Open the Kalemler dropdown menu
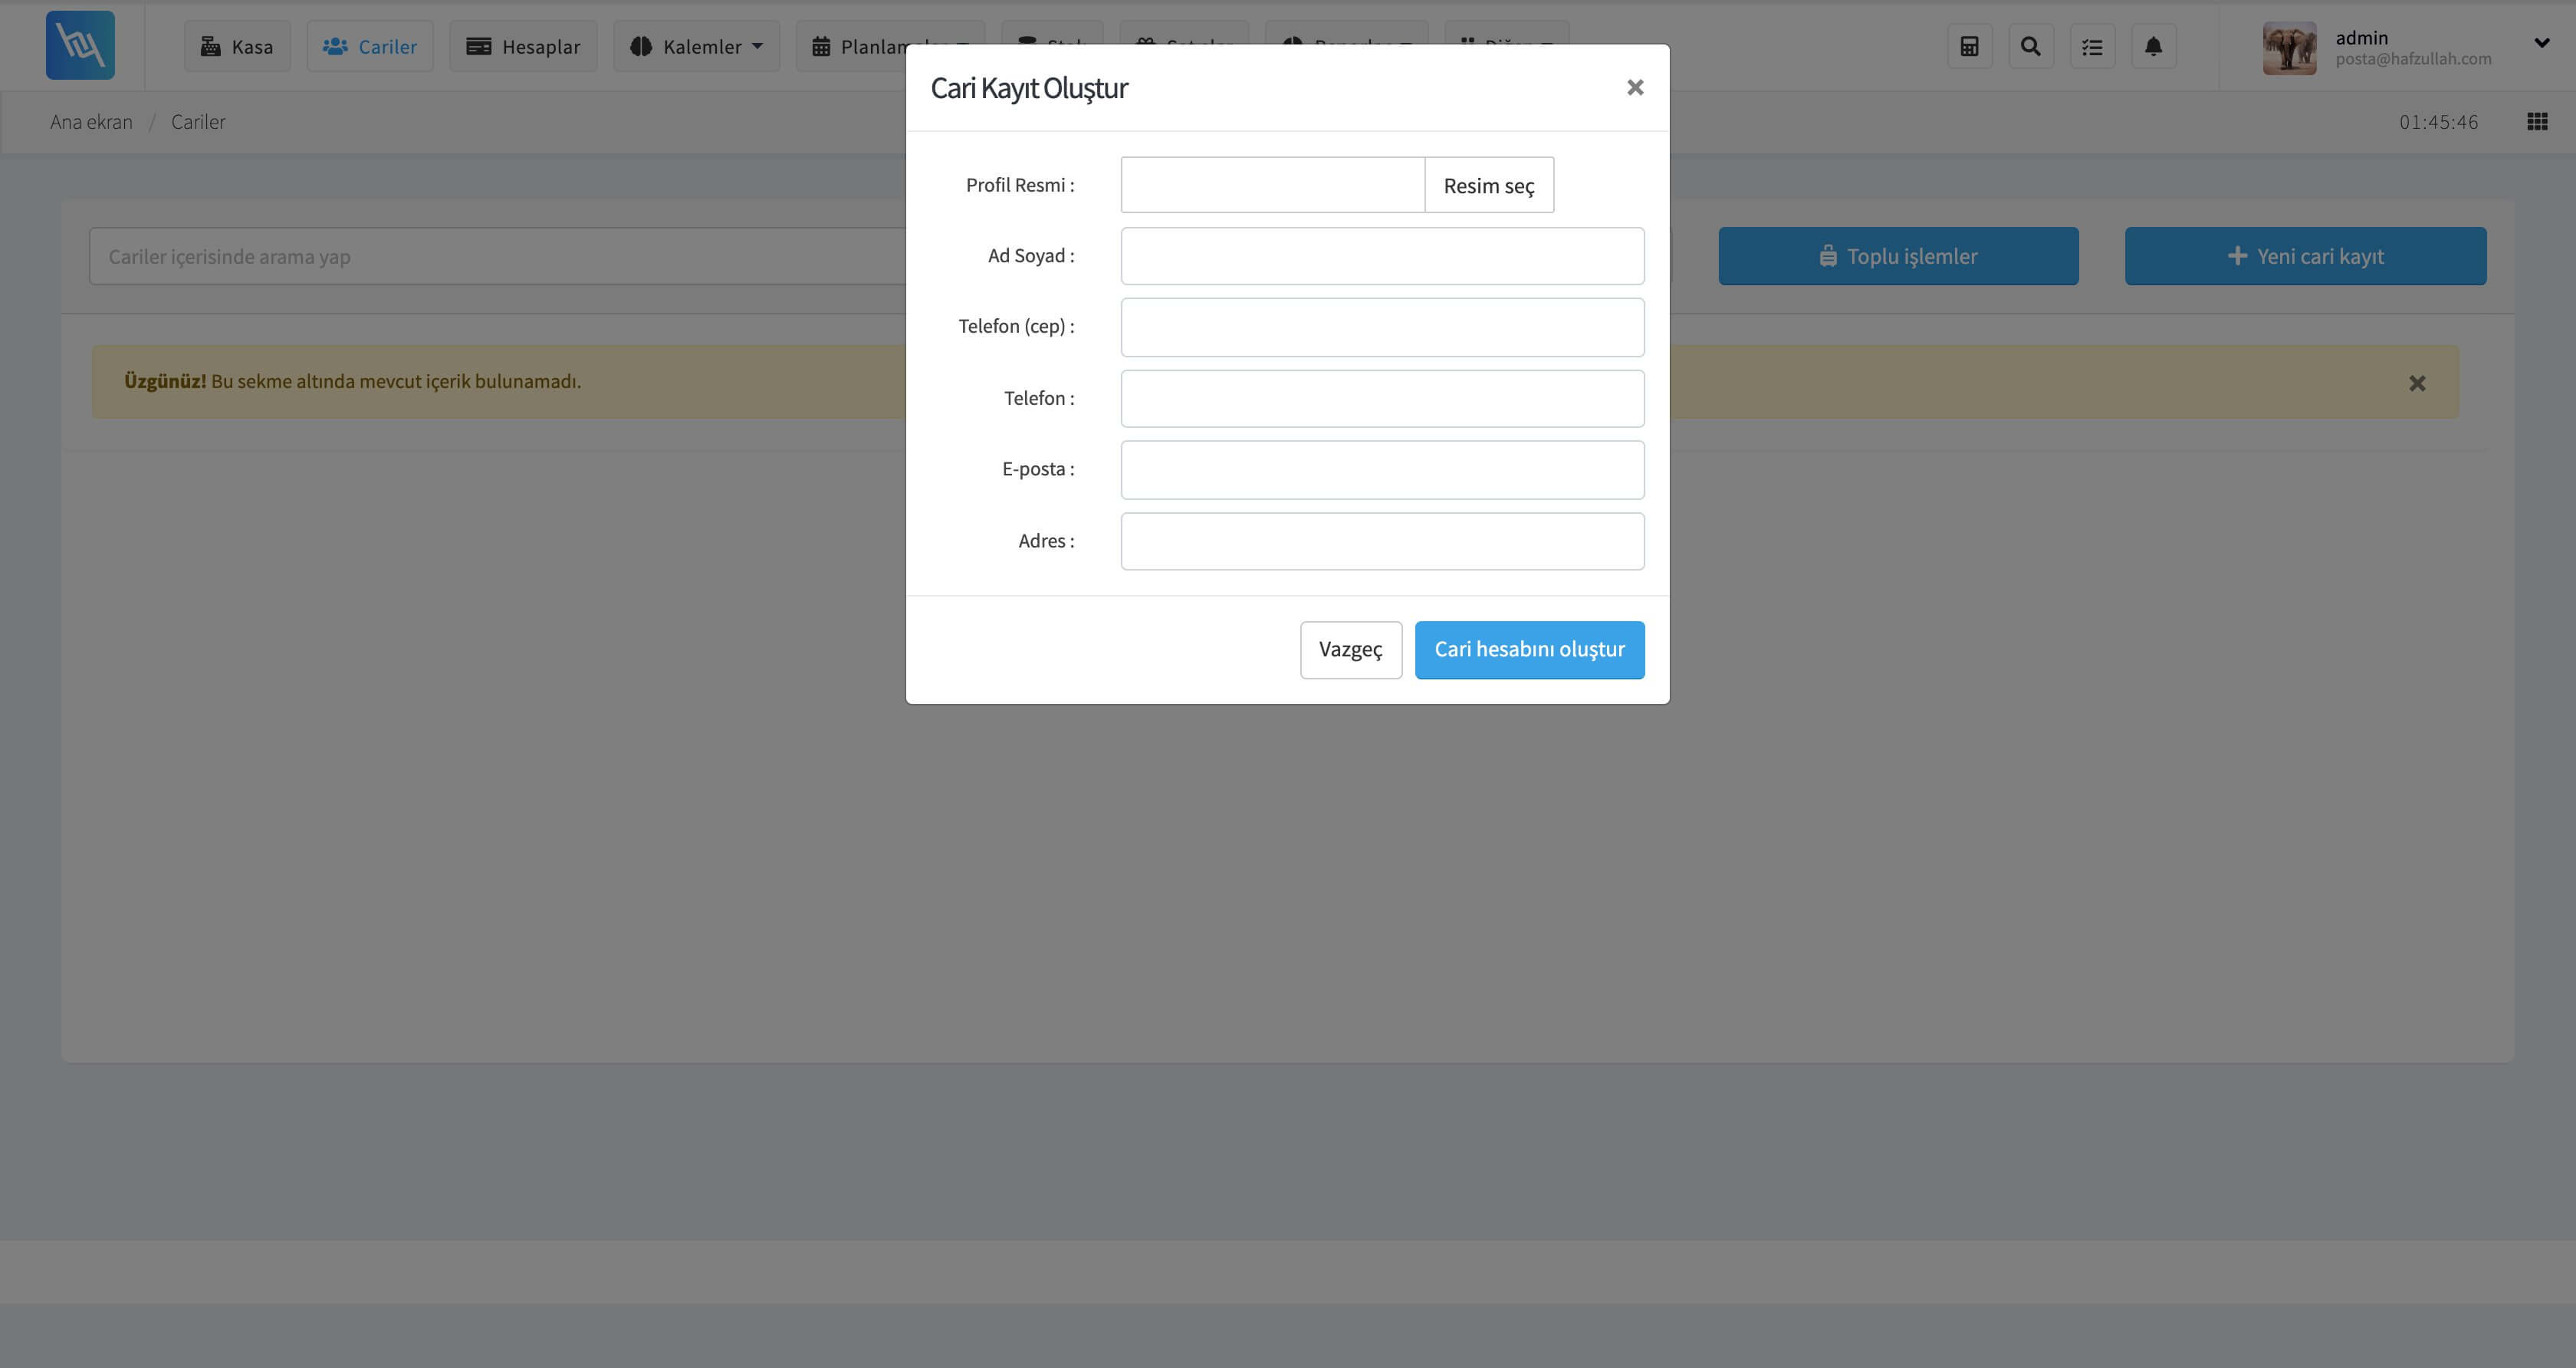 pyautogui.click(x=697, y=46)
